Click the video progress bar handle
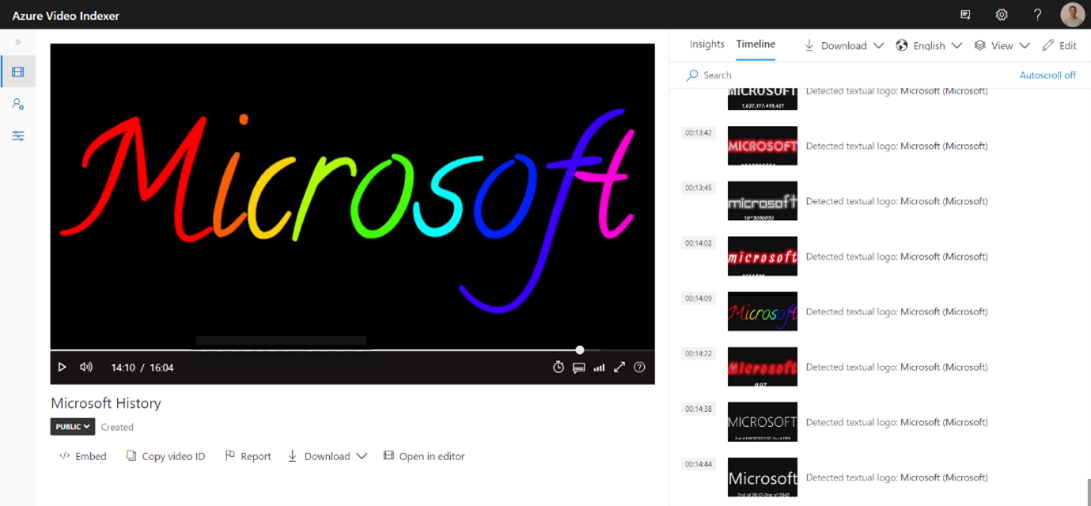1091x506 pixels. [580, 349]
